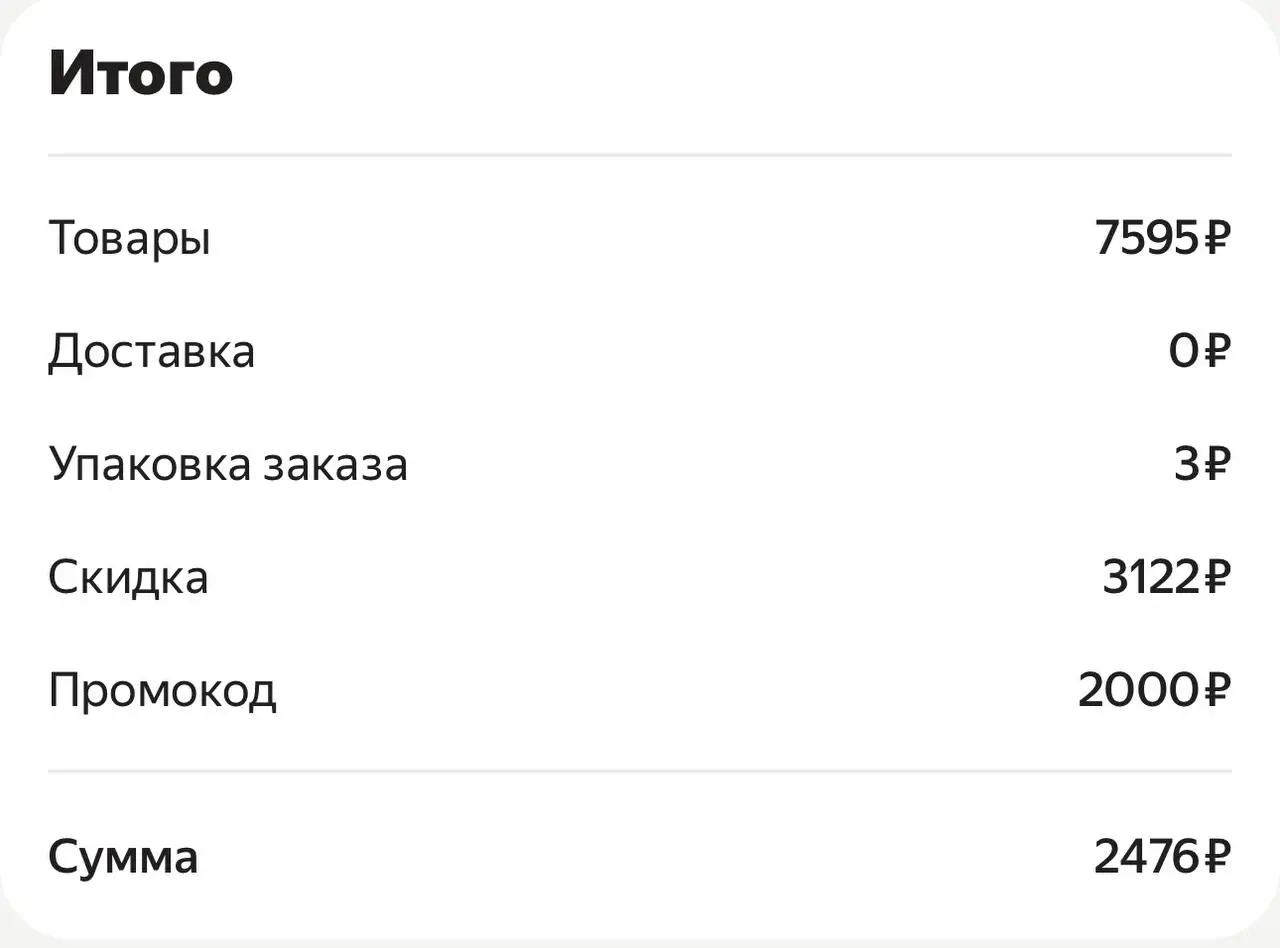Click the ruble sign next to 2000

click(x=1215, y=690)
